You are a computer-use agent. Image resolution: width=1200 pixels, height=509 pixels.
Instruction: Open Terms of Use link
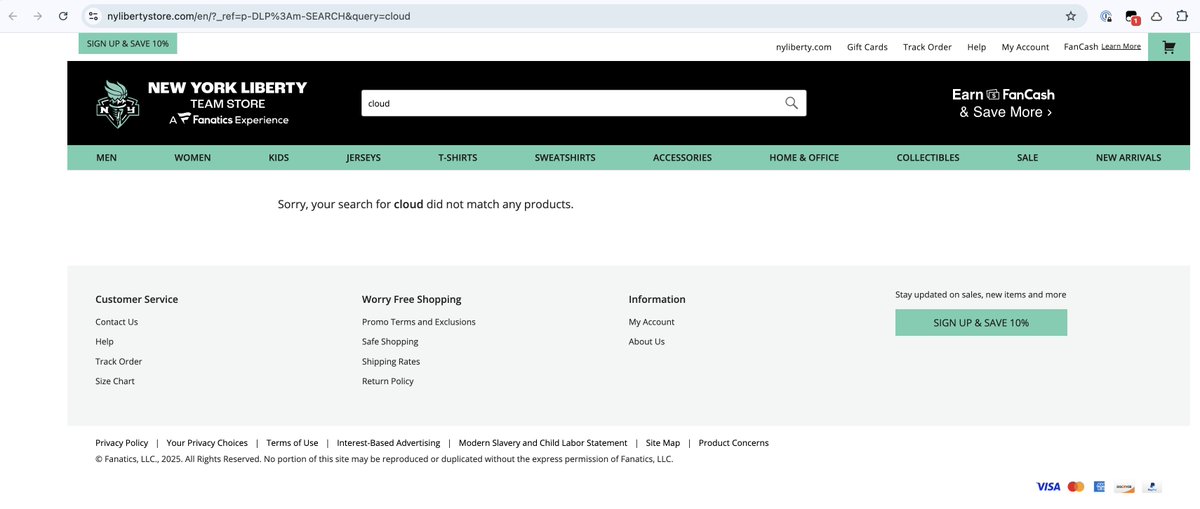point(292,443)
